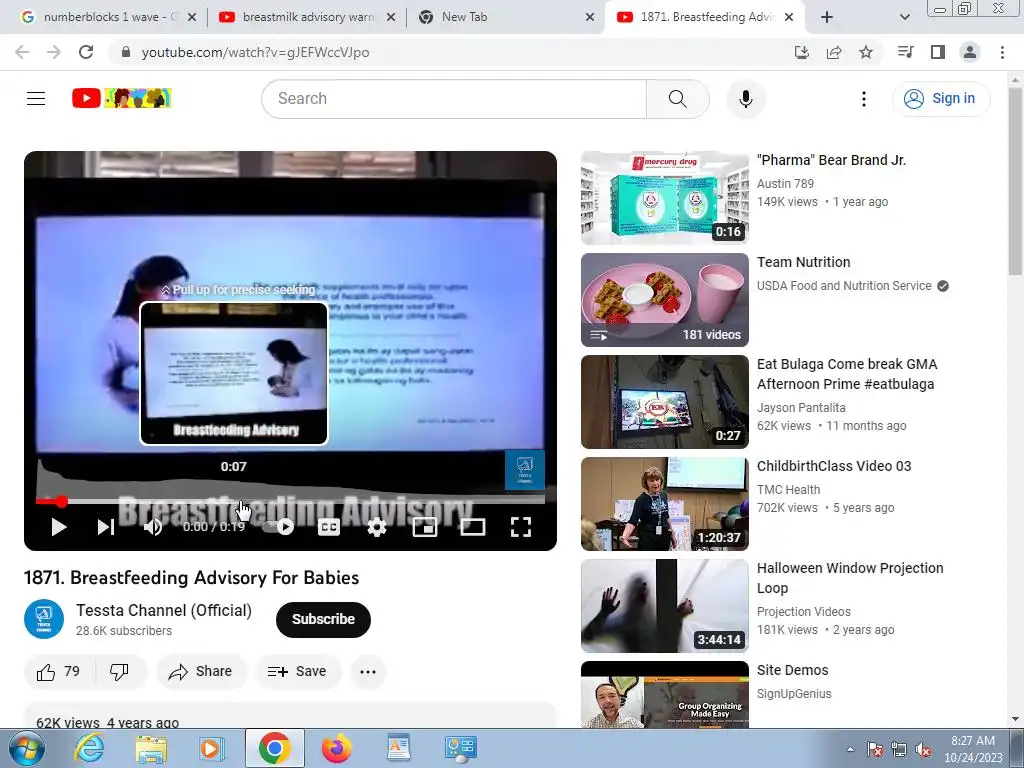Image resolution: width=1024 pixels, height=768 pixels.
Task: Toggle closed captions on the video
Action: [x=328, y=526]
